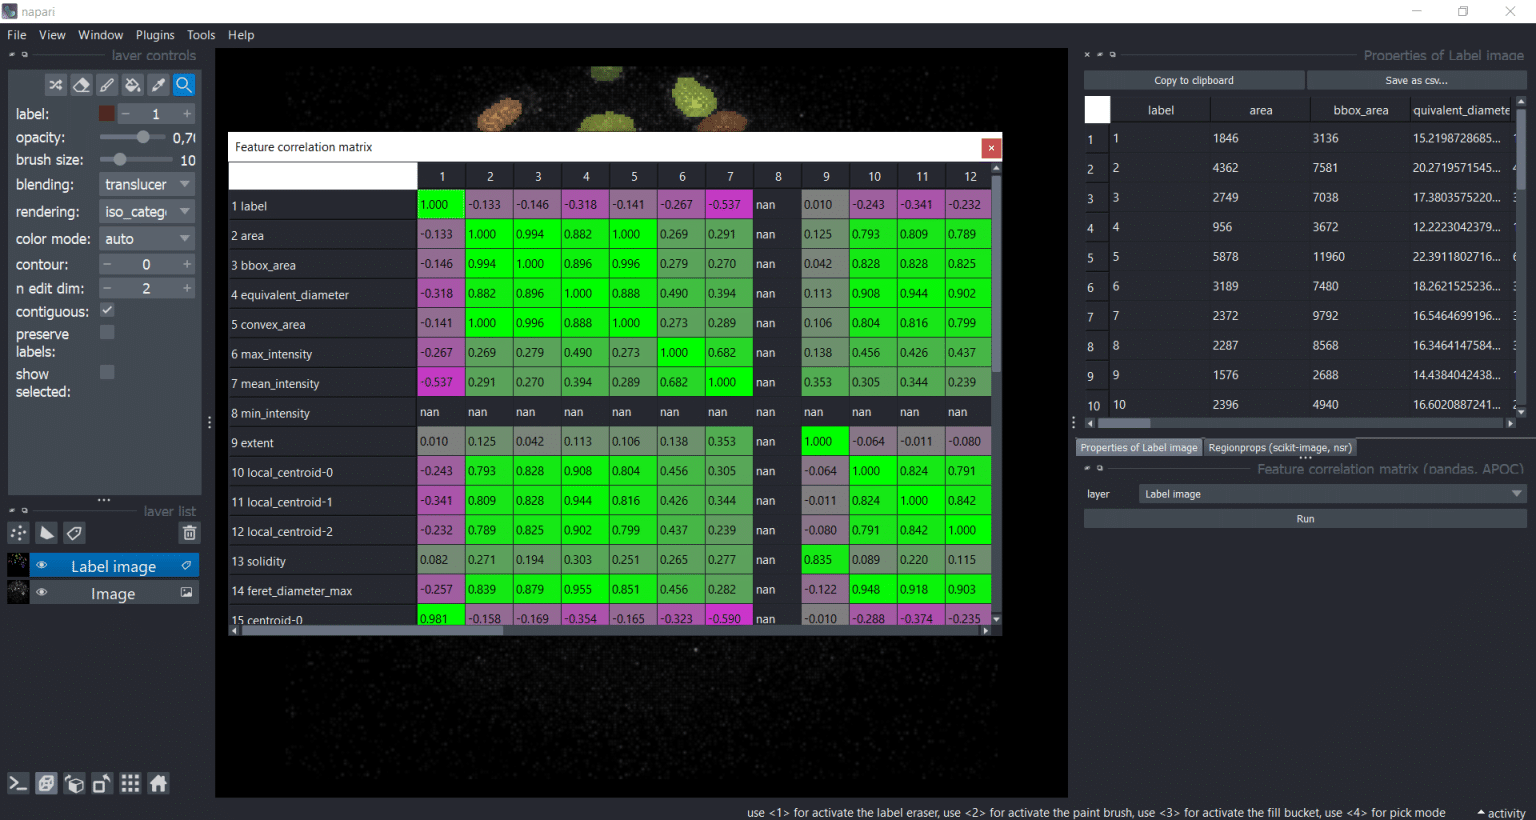Open the console terminal icon
This screenshot has height=820, width=1536.
click(18, 784)
